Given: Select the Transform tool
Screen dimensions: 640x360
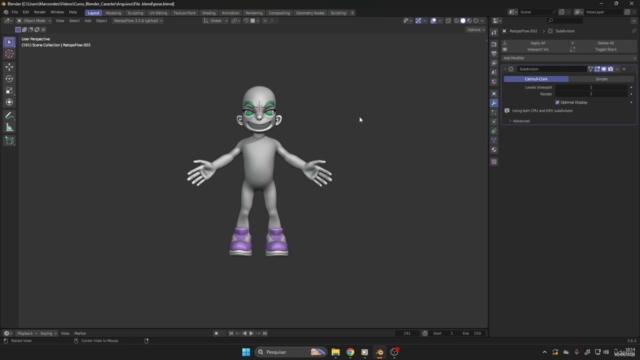Looking at the screenshot, I should click(9, 102).
